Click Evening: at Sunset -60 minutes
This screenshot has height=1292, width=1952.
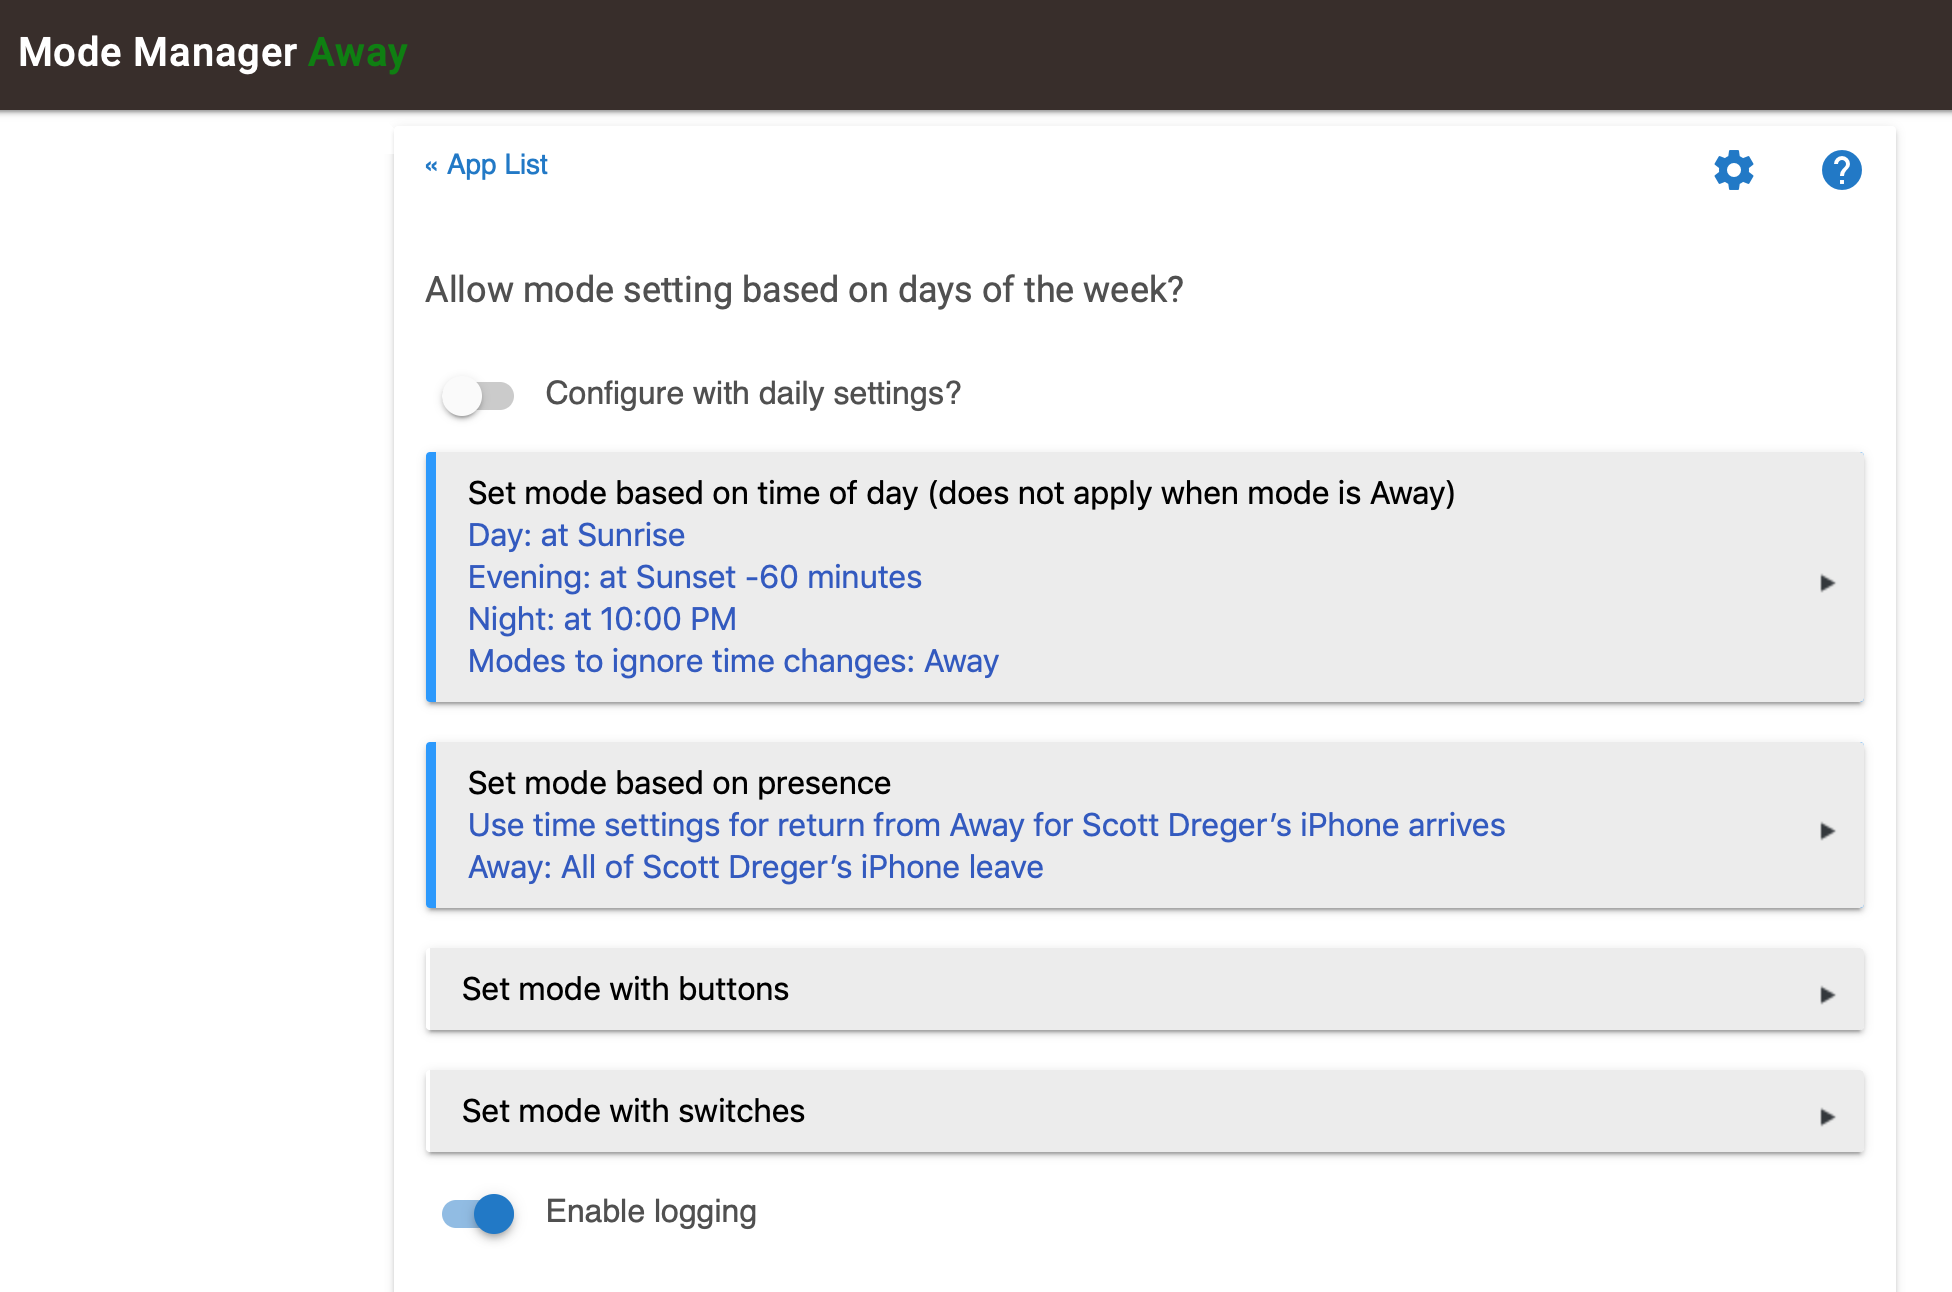pos(695,577)
